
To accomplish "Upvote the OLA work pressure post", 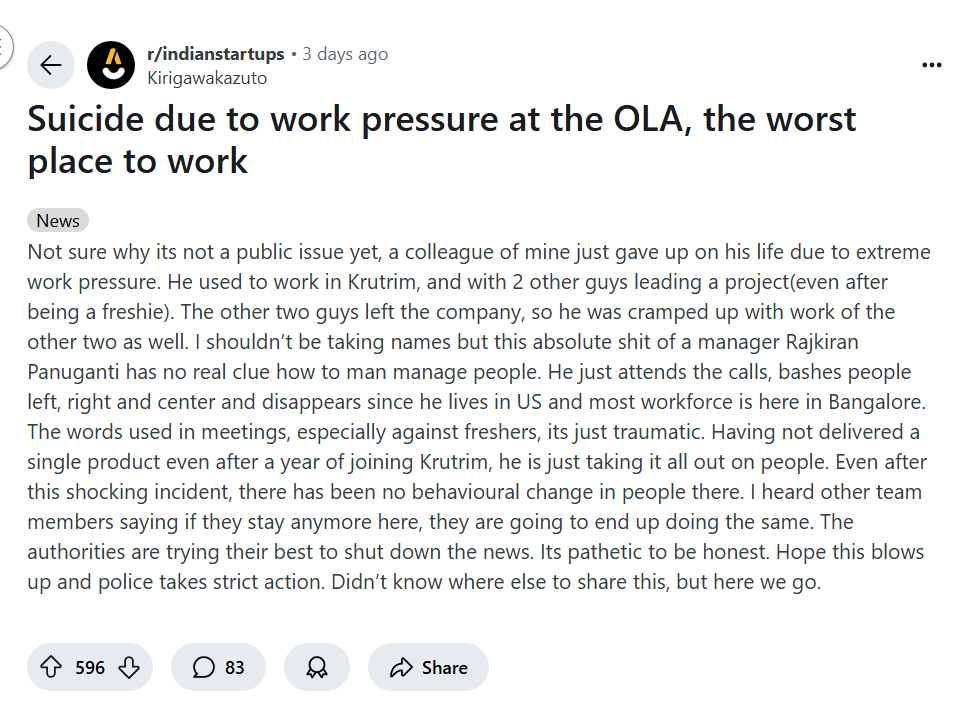I will click(x=50, y=667).
